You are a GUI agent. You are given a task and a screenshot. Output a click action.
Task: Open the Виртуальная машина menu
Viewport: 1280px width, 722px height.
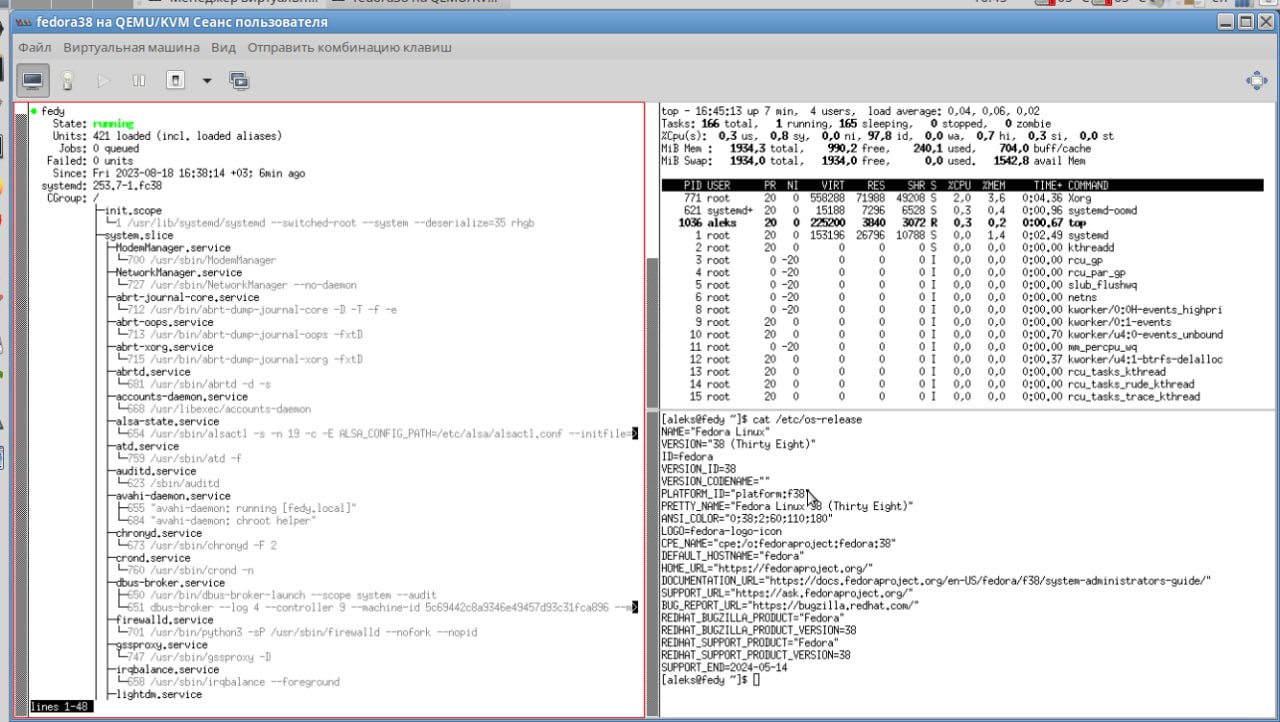point(131,47)
